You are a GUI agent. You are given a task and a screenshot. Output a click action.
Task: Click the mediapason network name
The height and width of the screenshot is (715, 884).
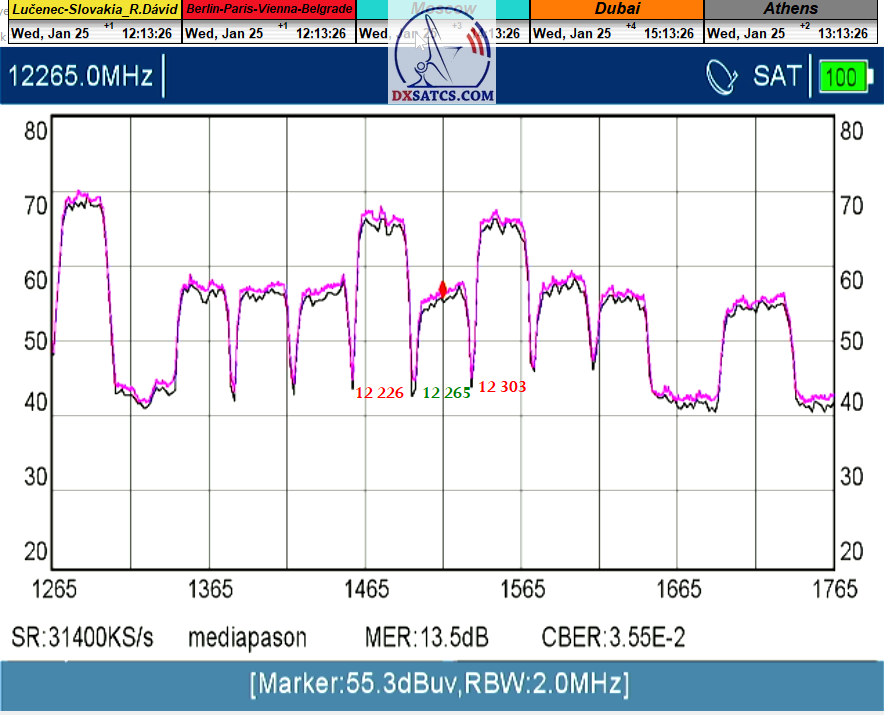point(247,638)
